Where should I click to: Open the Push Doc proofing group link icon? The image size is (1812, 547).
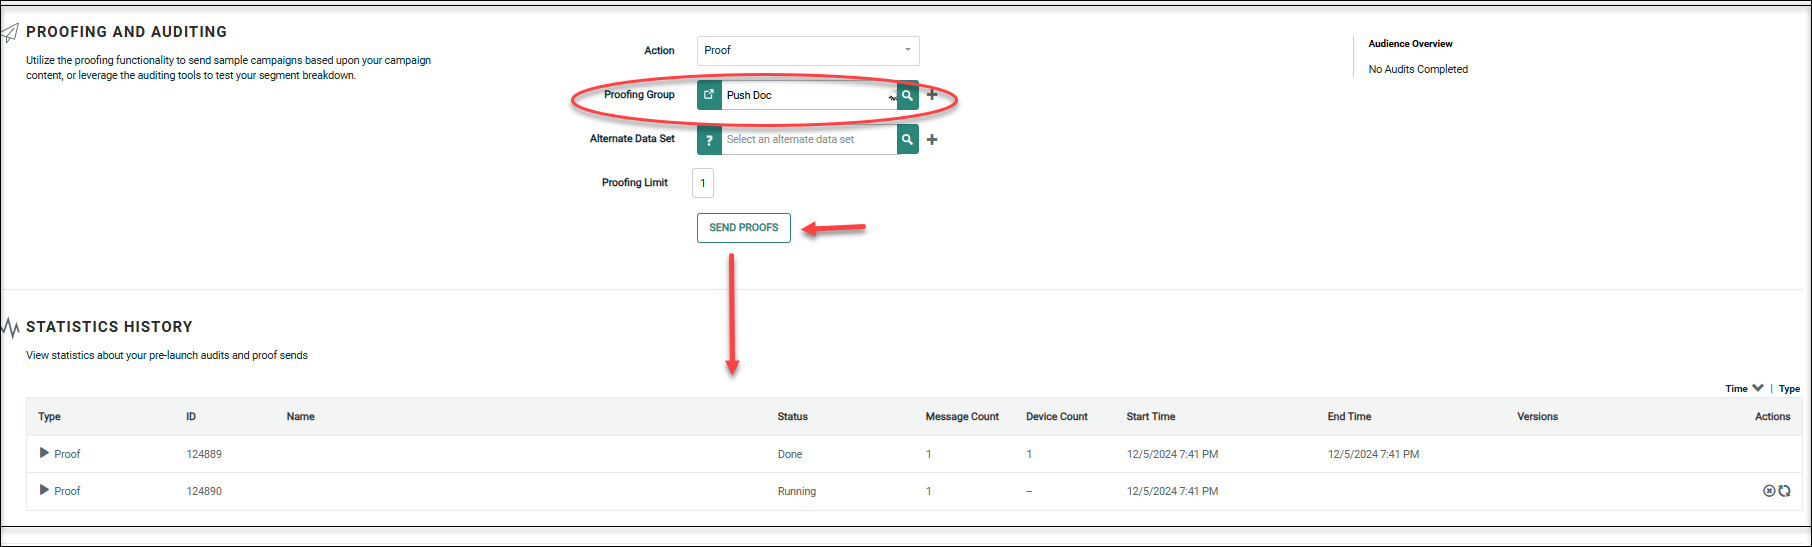click(x=709, y=95)
